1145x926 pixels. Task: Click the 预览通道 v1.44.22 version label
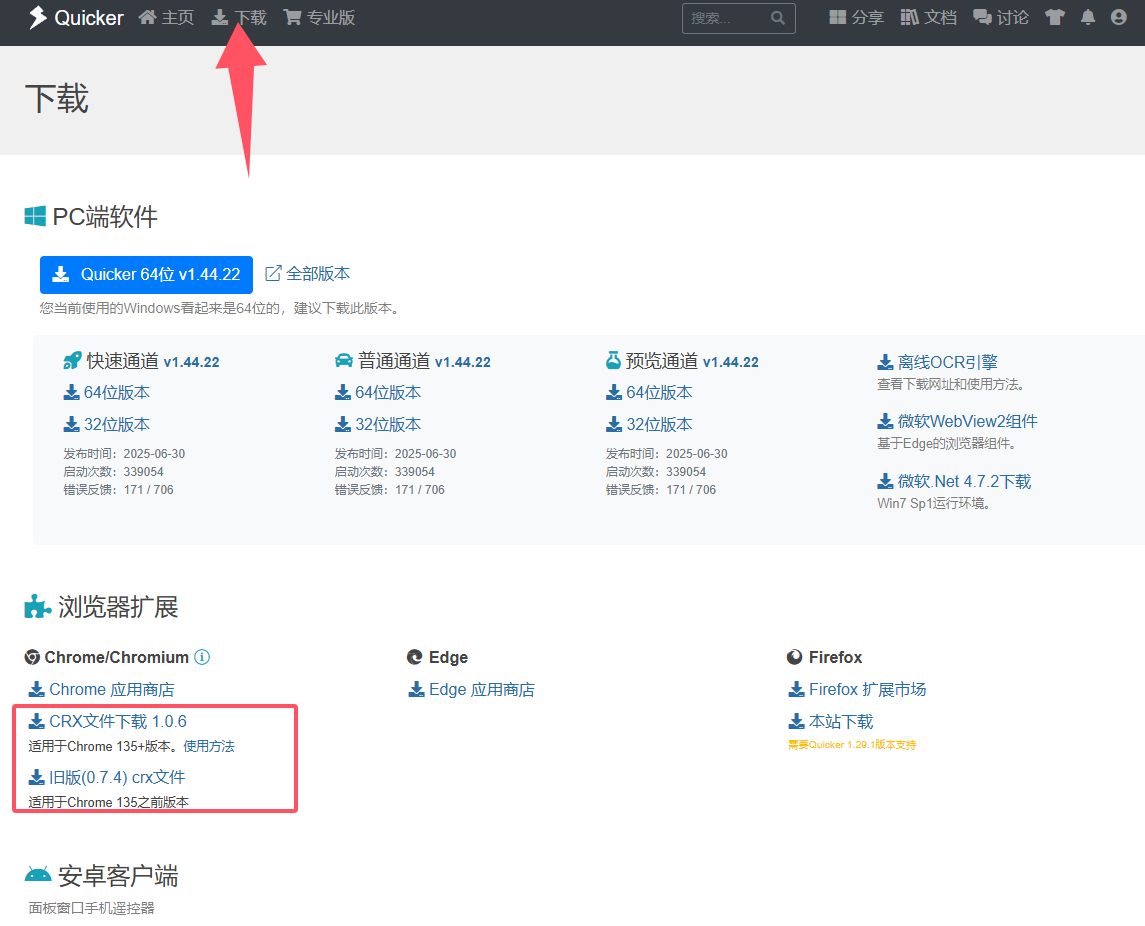click(731, 362)
